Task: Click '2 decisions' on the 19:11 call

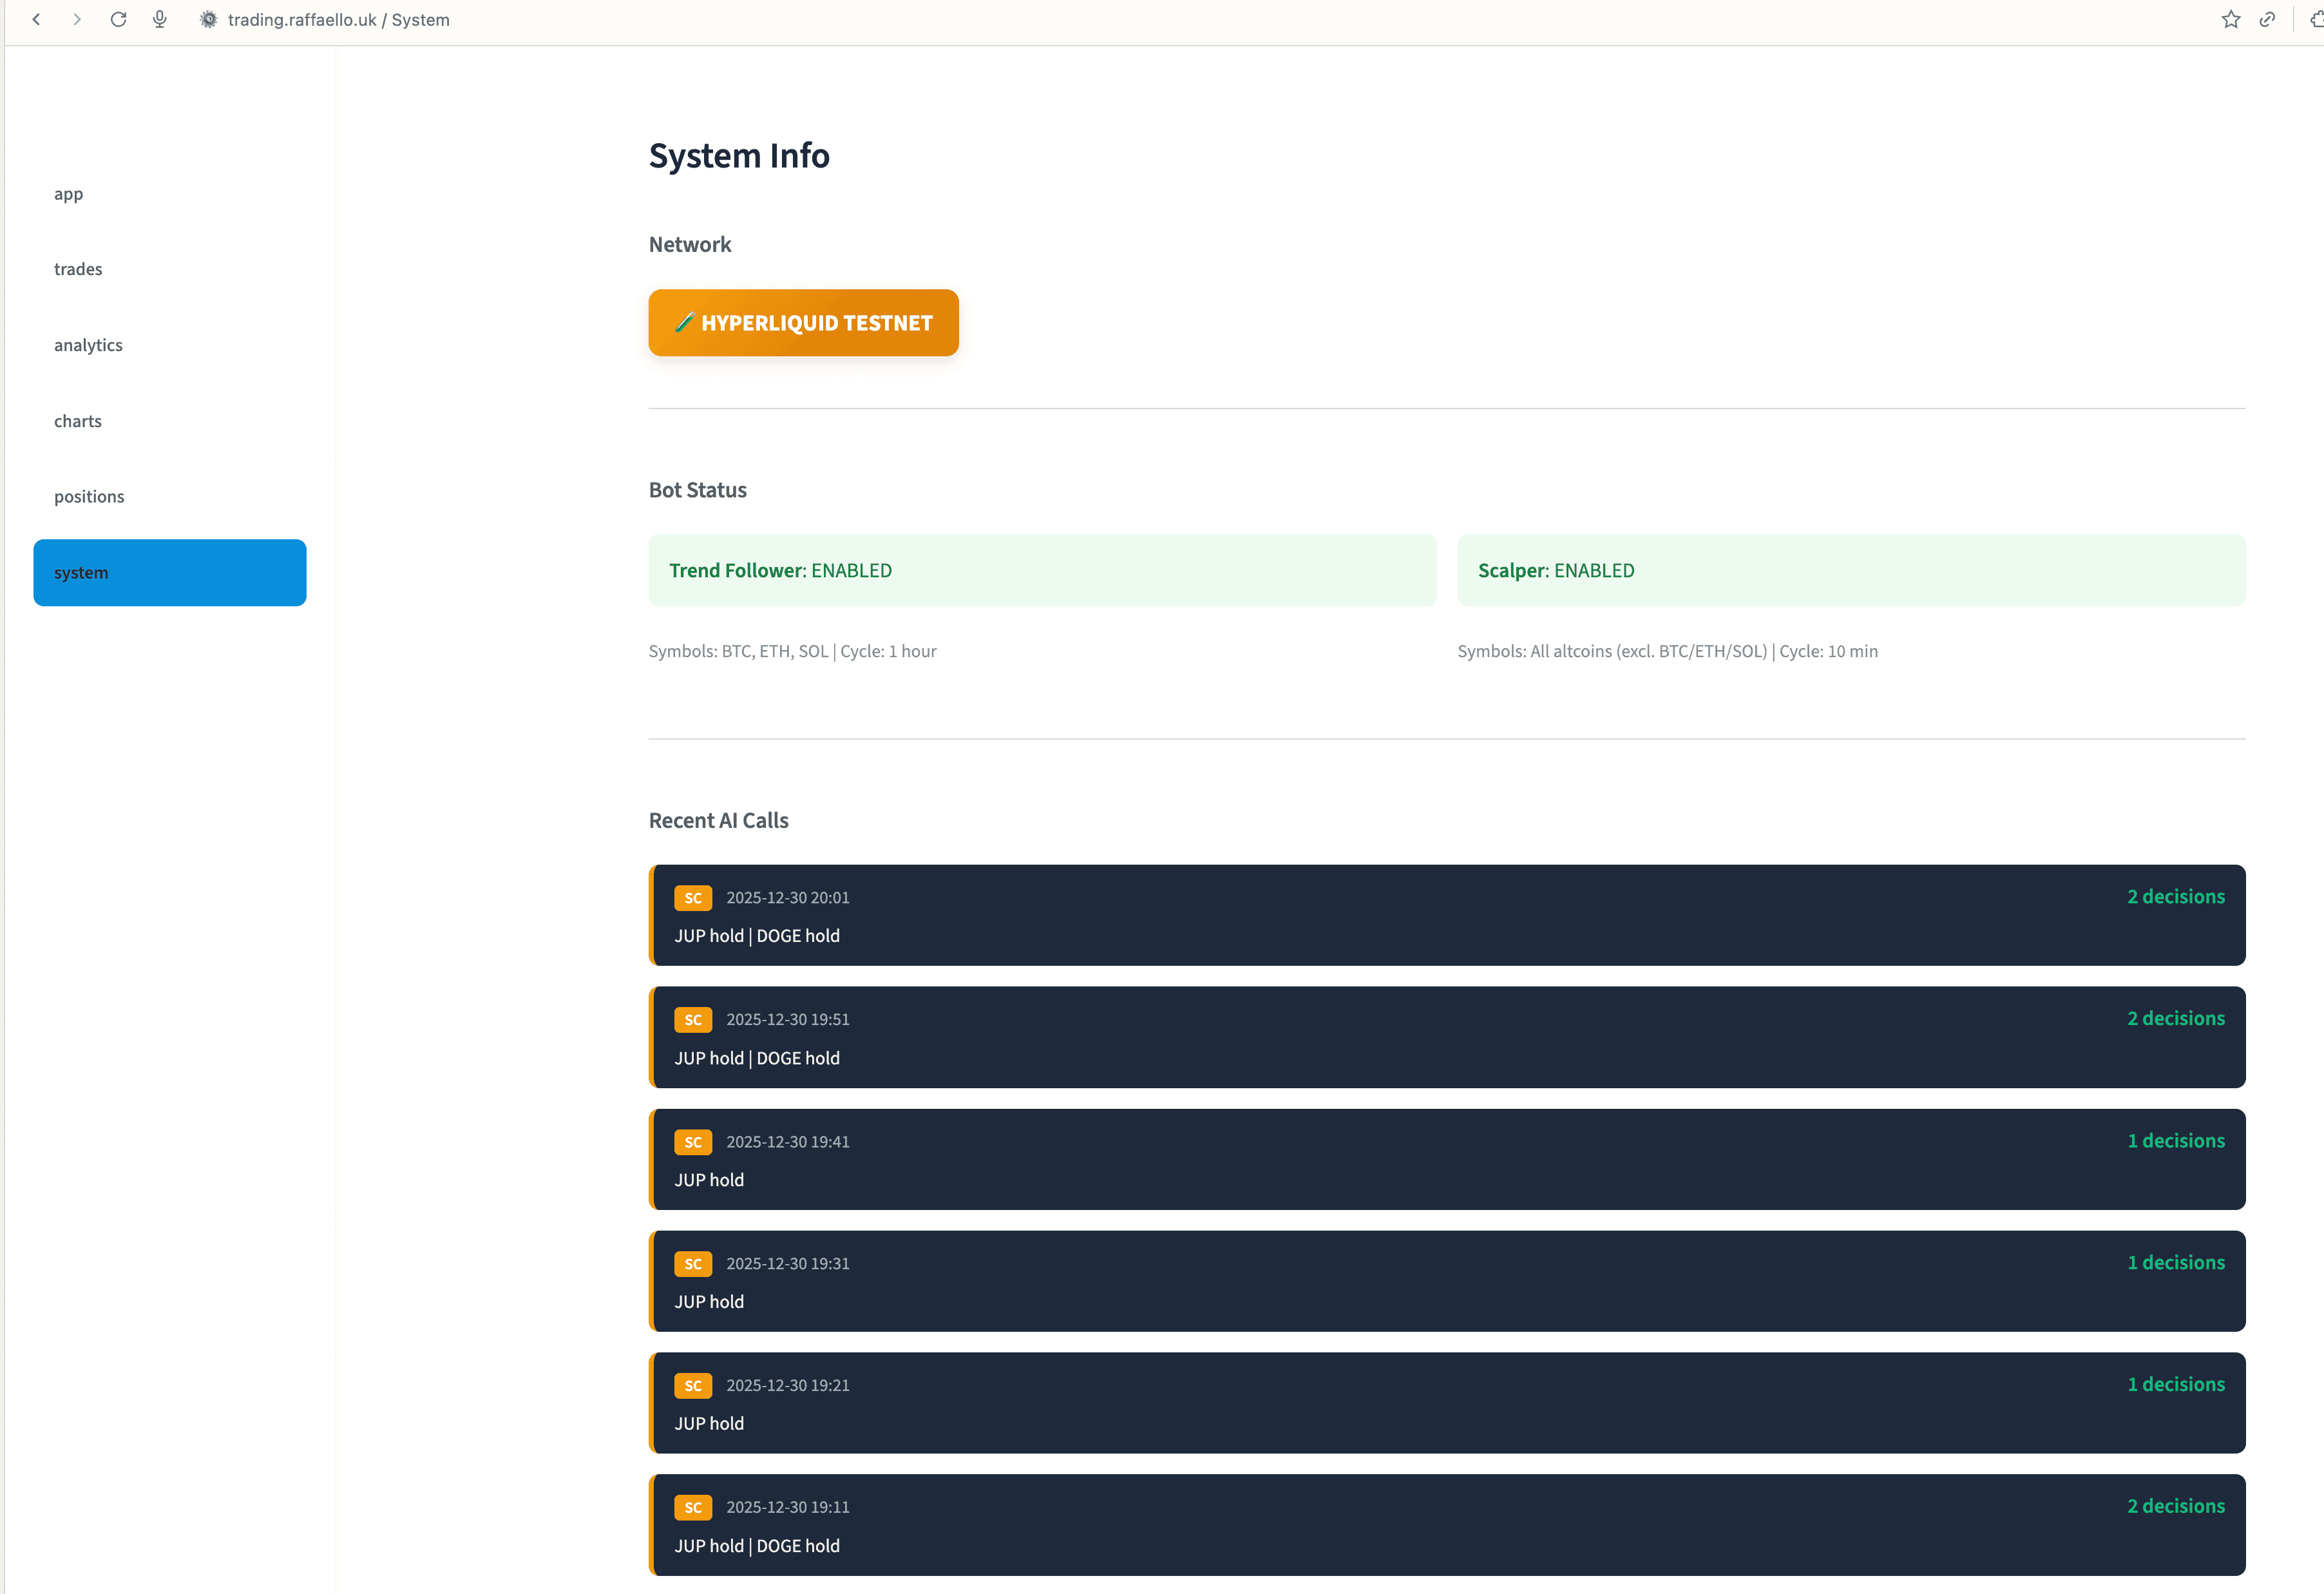Action: click(2176, 1506)
